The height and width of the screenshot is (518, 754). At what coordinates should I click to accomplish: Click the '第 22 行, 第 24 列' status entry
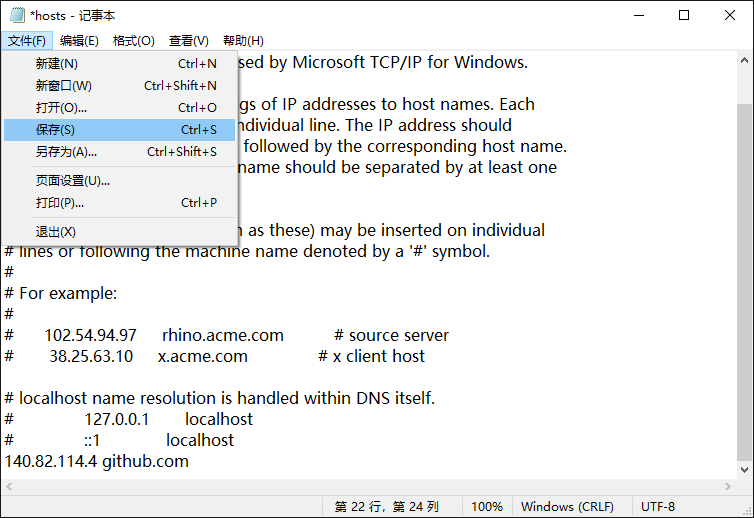[387, 507]
